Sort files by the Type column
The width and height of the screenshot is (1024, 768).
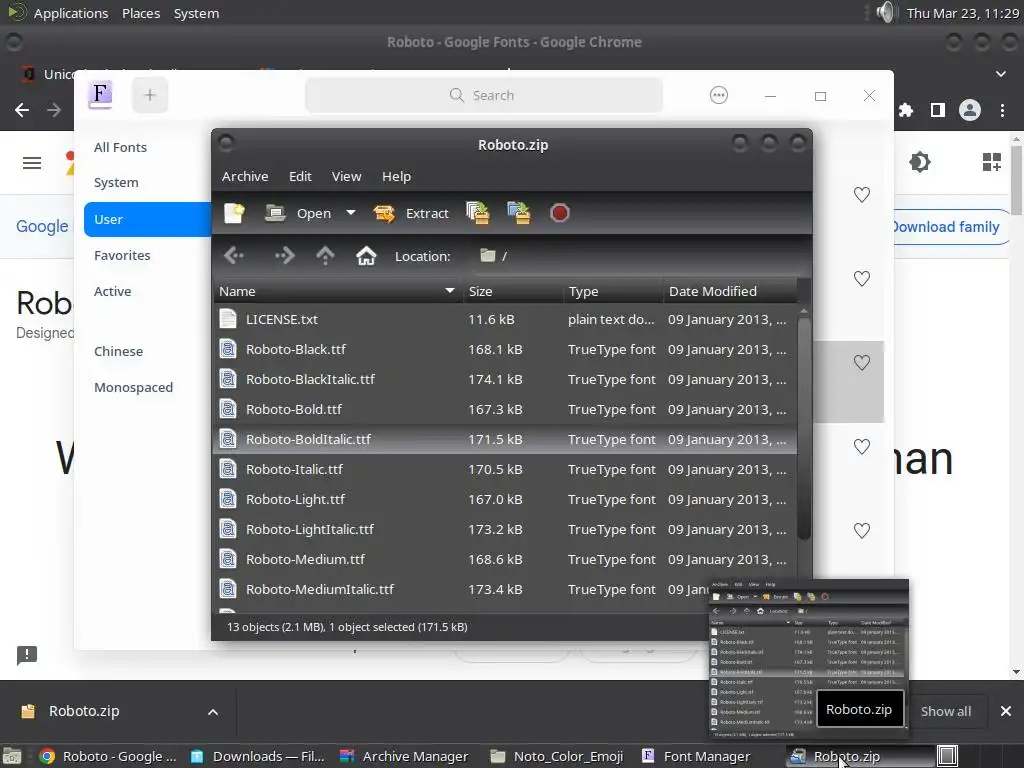click(x=614, y=291)
